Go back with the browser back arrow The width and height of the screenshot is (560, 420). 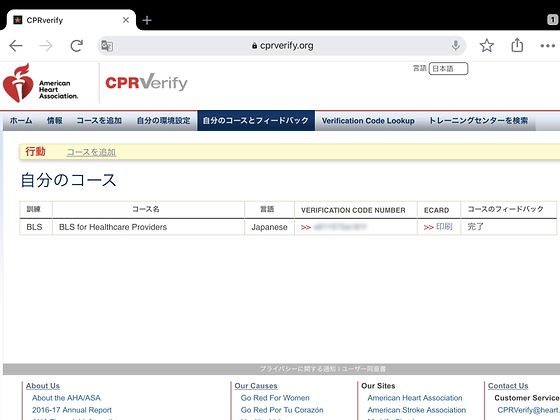pos(16,46)
